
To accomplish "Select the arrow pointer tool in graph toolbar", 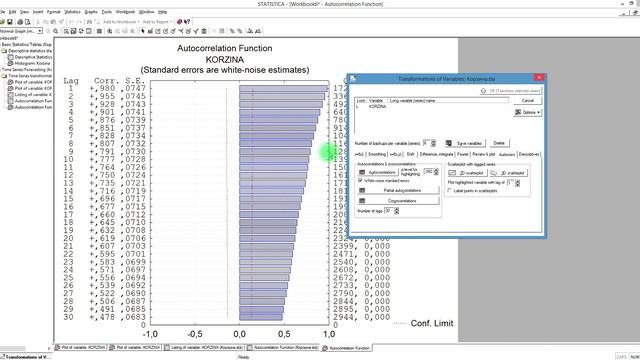I will click(143, 31).
